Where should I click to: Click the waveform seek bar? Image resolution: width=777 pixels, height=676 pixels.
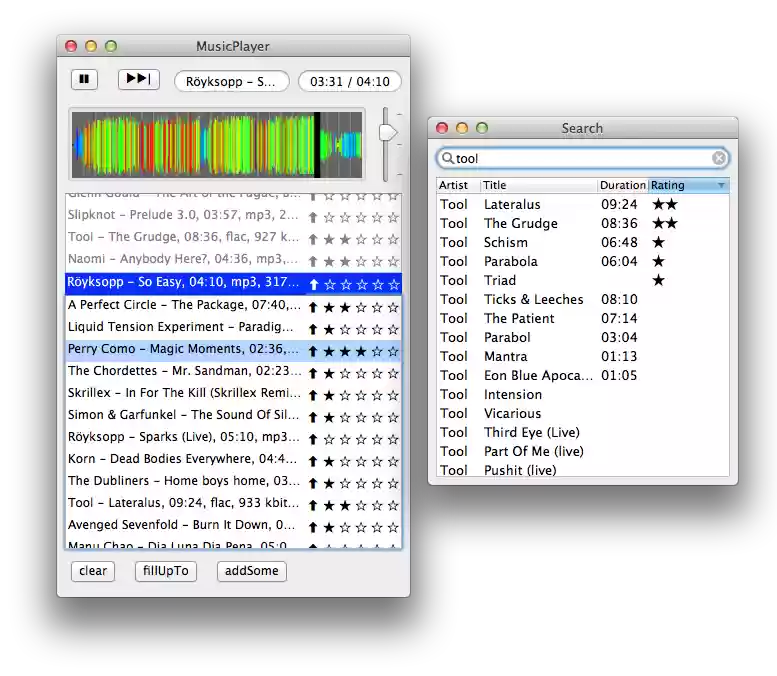(217, 144)
